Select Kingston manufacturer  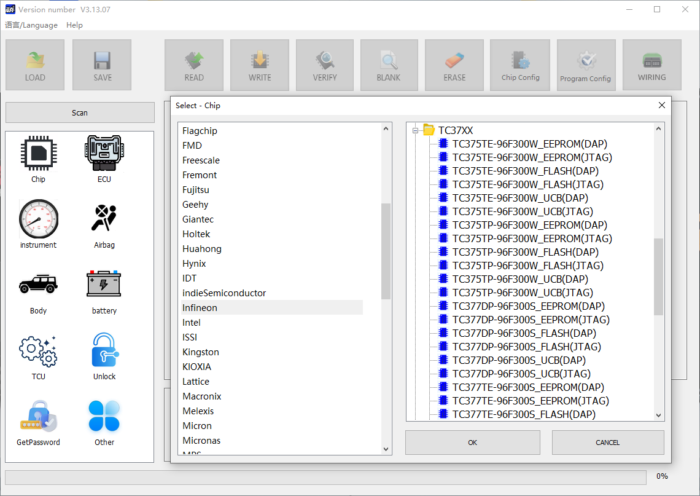pos(200,352)
